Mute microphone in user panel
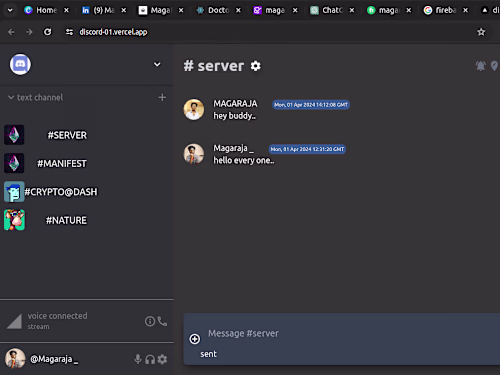500x375 pixels. coord(138,359)
